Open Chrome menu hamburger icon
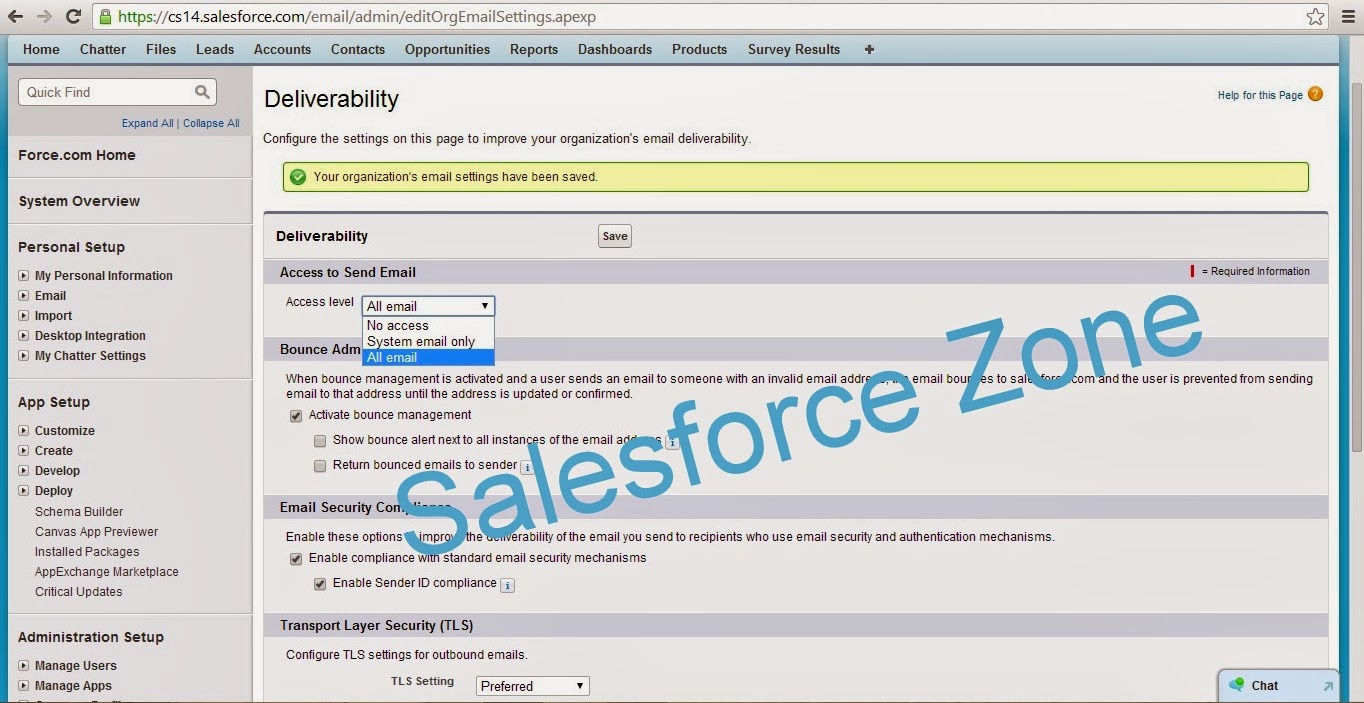 [1346, 16]
